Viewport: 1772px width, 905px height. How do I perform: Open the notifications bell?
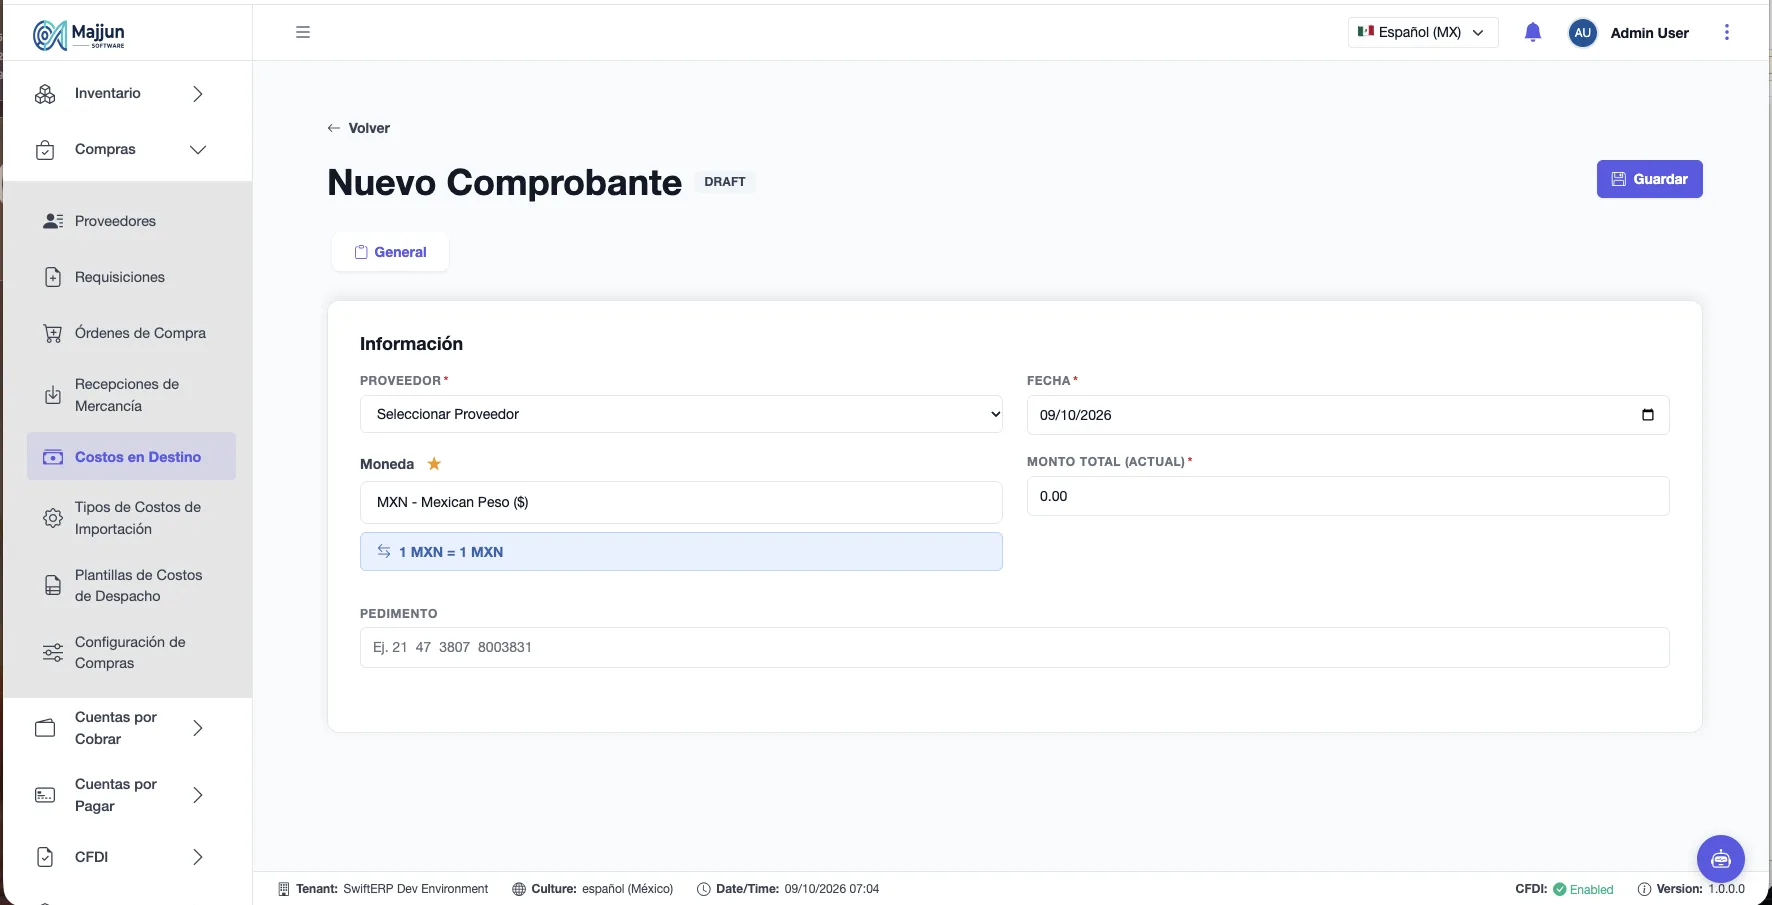[x=1532, y=32]
